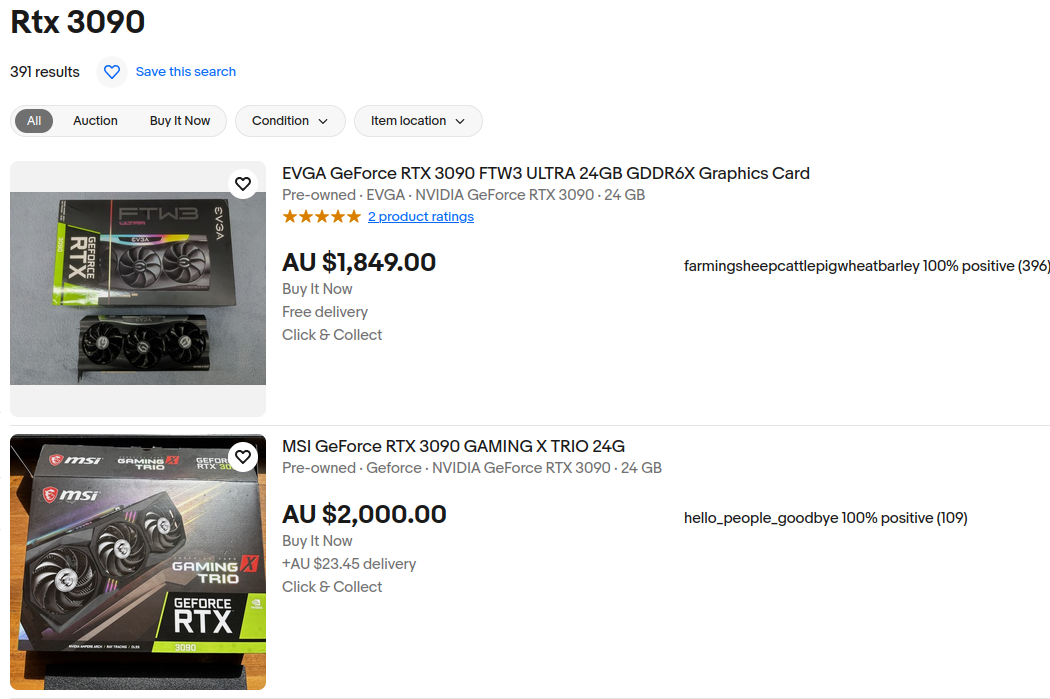The width and height of the screenshot is (1050, 699).
Task: Click the Save this search link
Action: (185, 72)
